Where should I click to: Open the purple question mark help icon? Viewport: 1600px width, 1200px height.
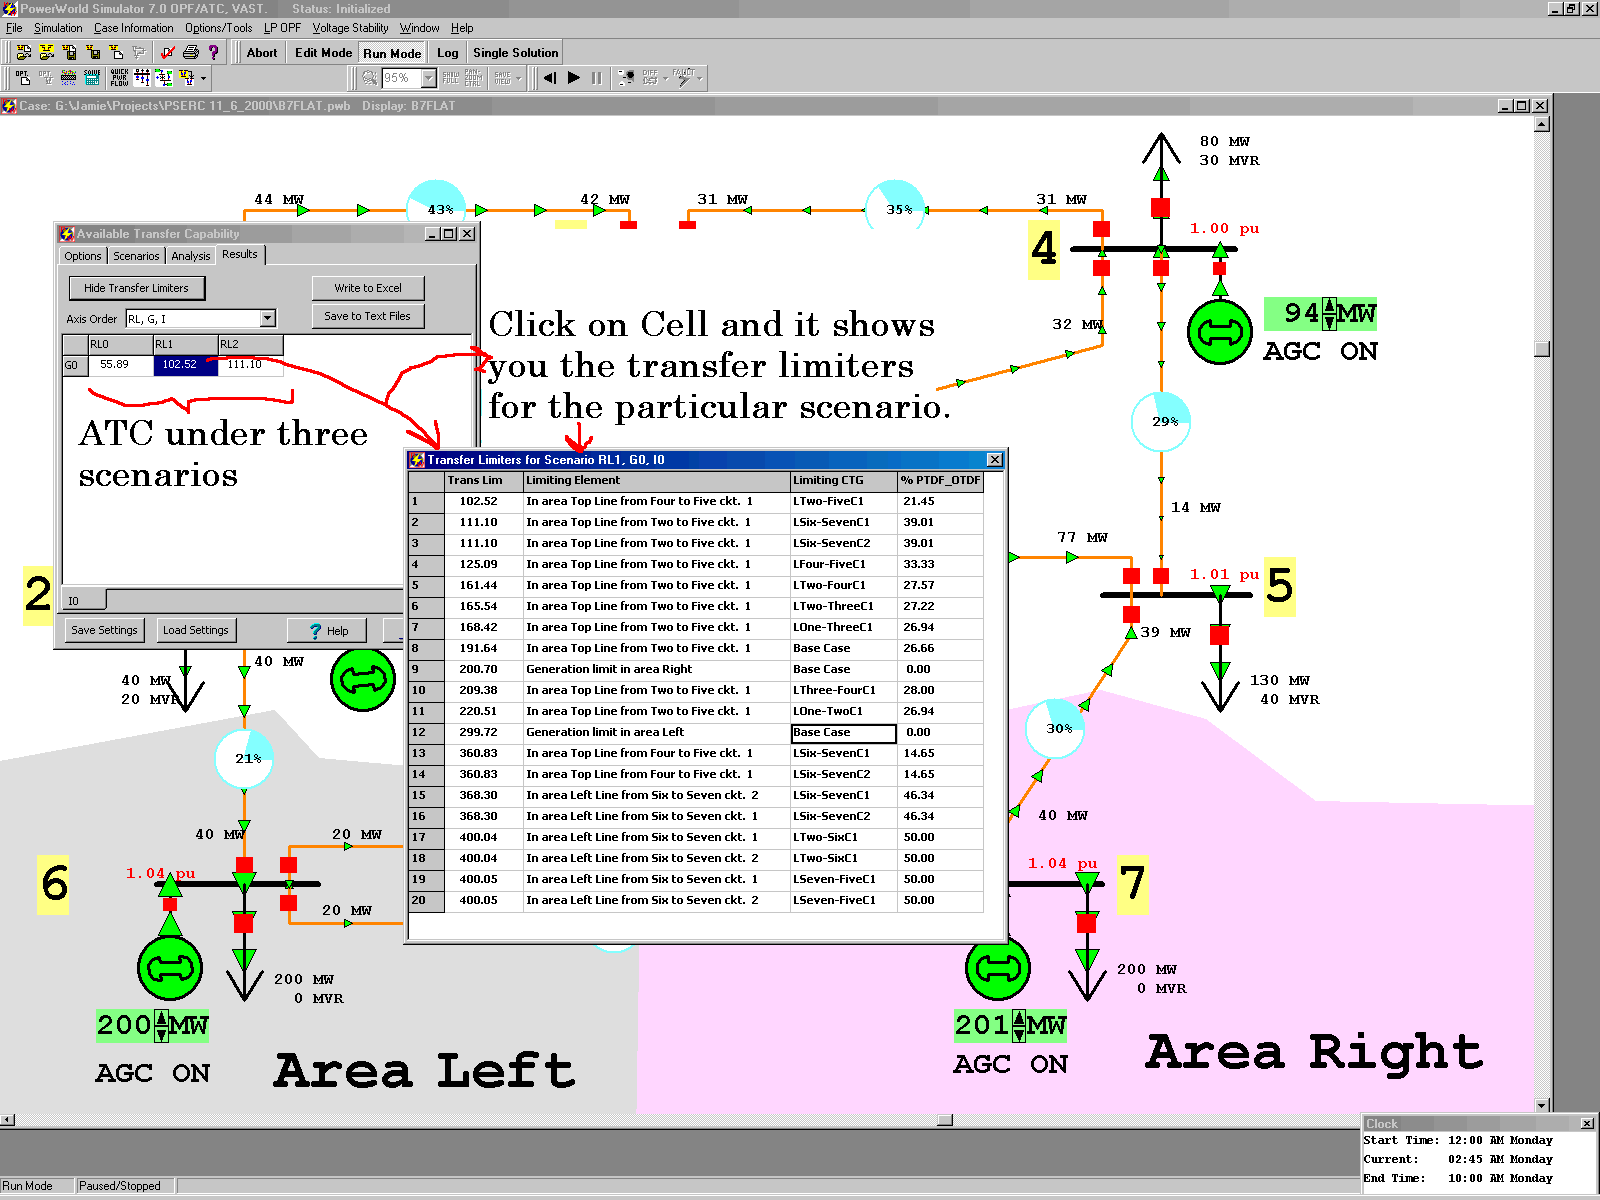tap(213, 53)
